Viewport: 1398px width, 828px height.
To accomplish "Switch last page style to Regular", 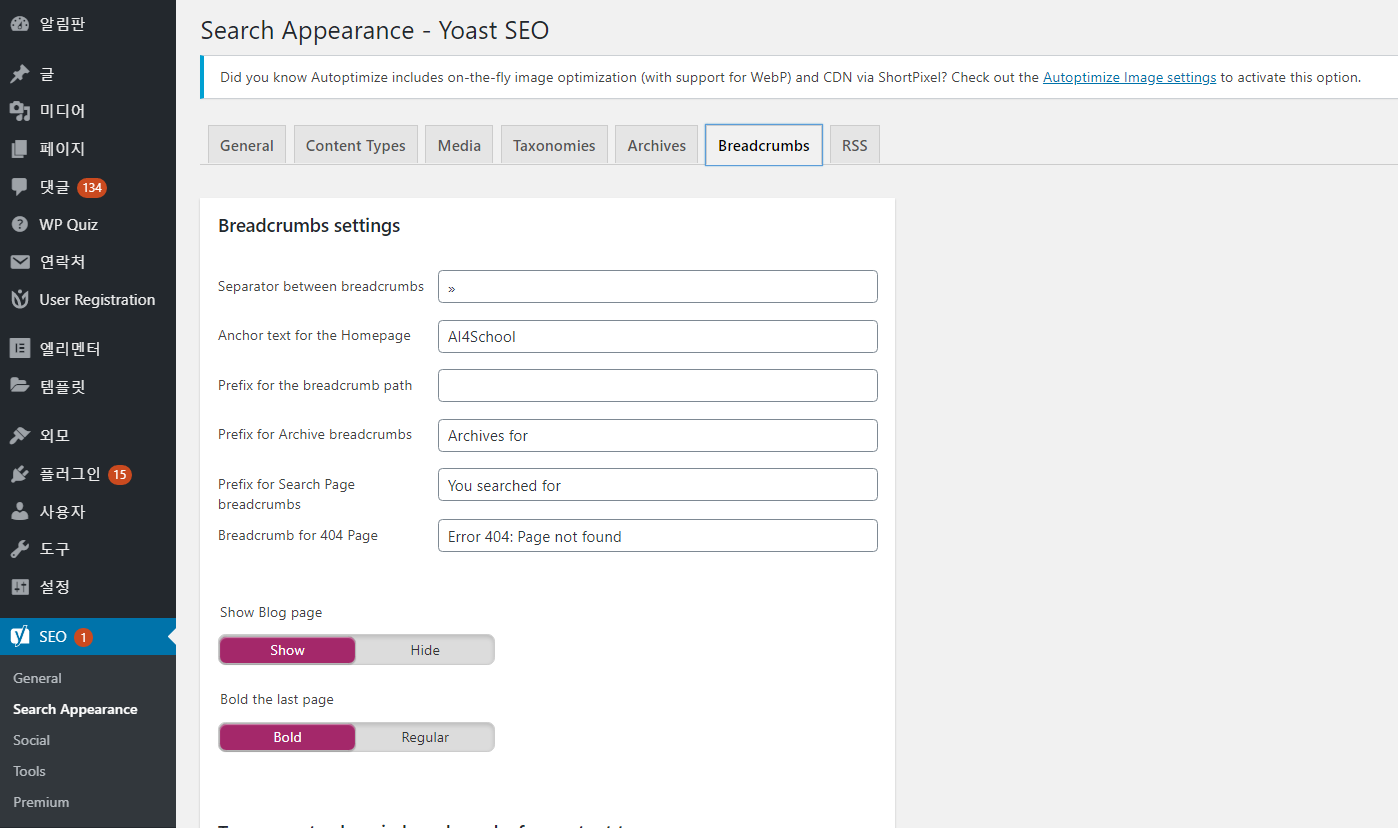I will pyautogui.click(x=425, y=737).
